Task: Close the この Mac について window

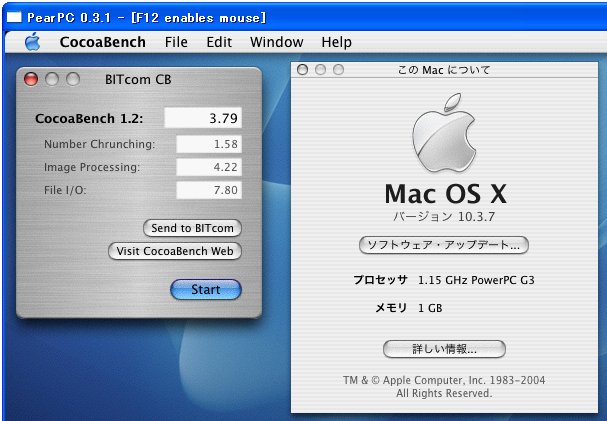Action: pyautogui.click(x=302, y=70)
